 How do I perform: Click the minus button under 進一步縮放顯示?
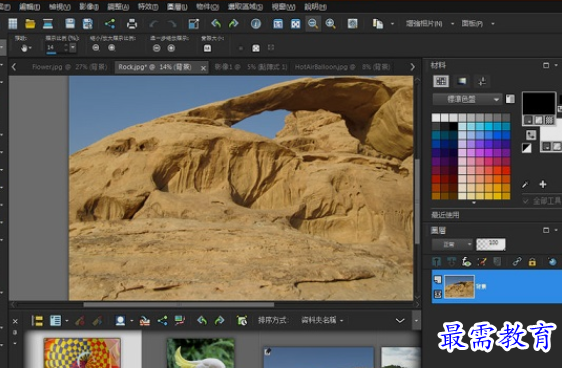click(x=157, y=48)
